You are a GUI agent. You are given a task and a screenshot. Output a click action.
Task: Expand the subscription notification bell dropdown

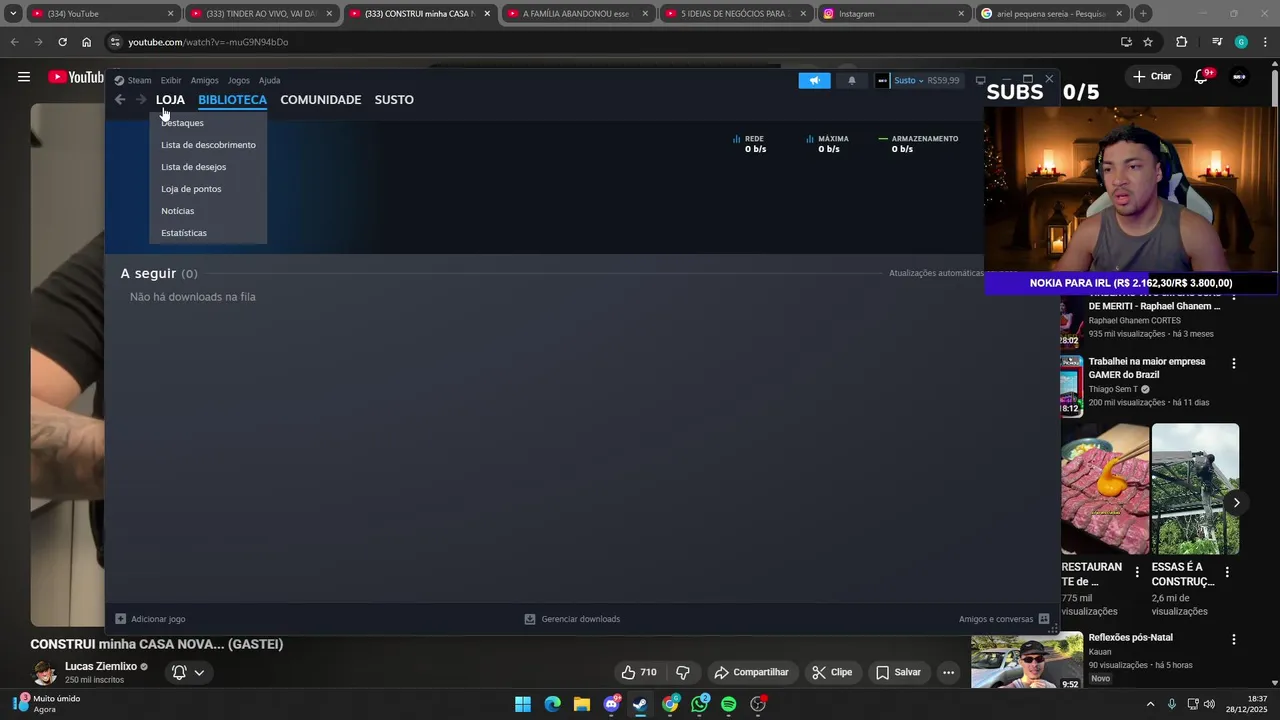(188, 672)
